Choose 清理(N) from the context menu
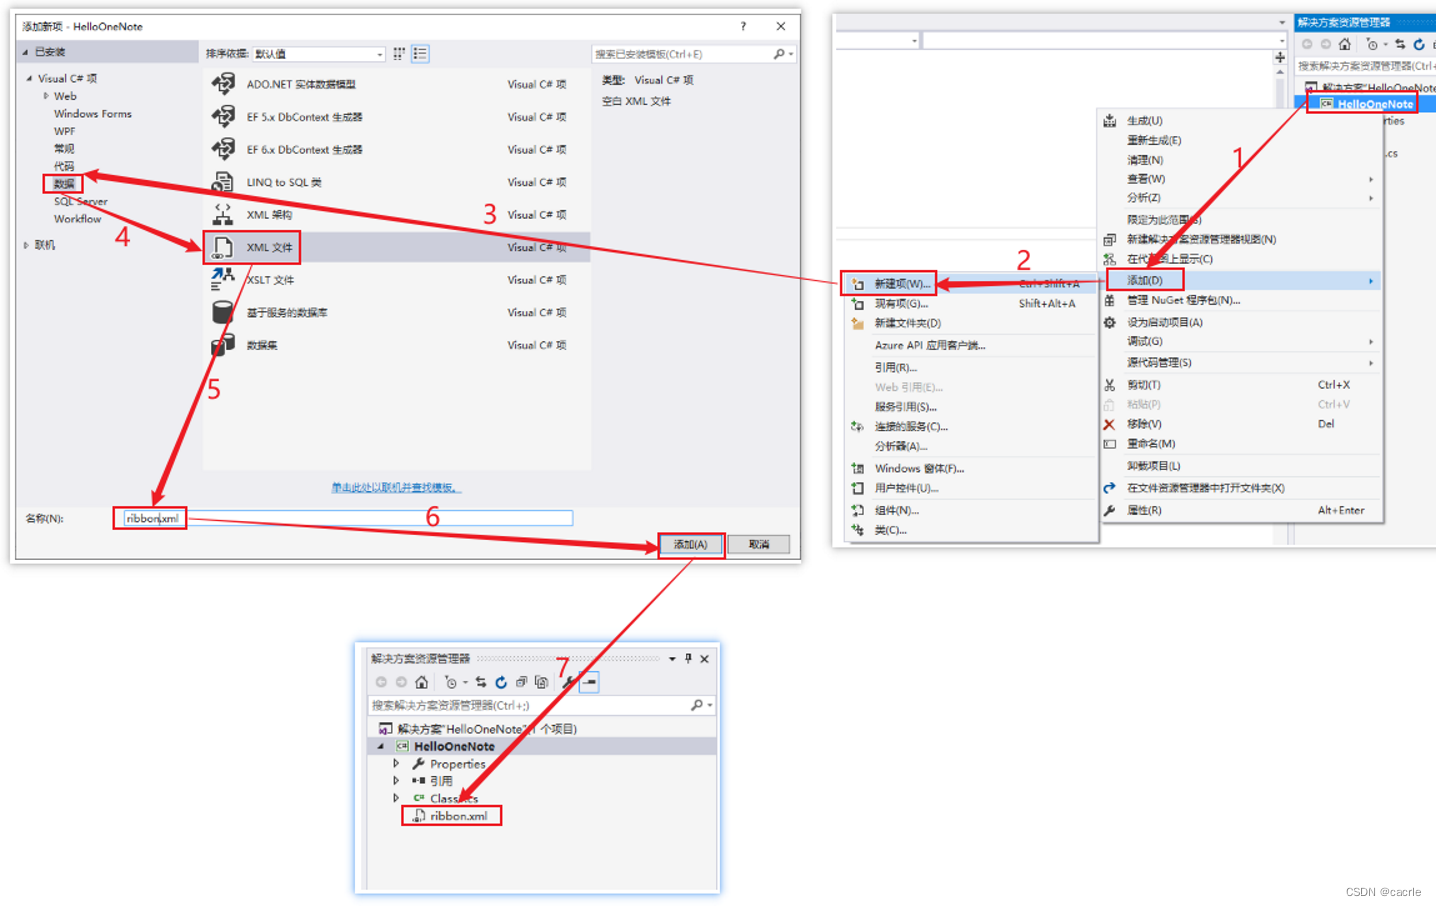This screenshot has height=906, width=1436. pos(1240,160)
